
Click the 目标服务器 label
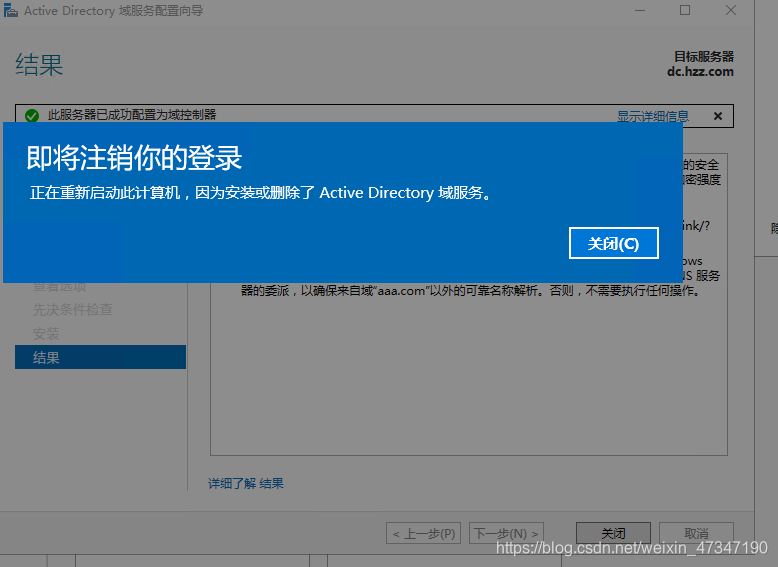click(x=704, y=57)
